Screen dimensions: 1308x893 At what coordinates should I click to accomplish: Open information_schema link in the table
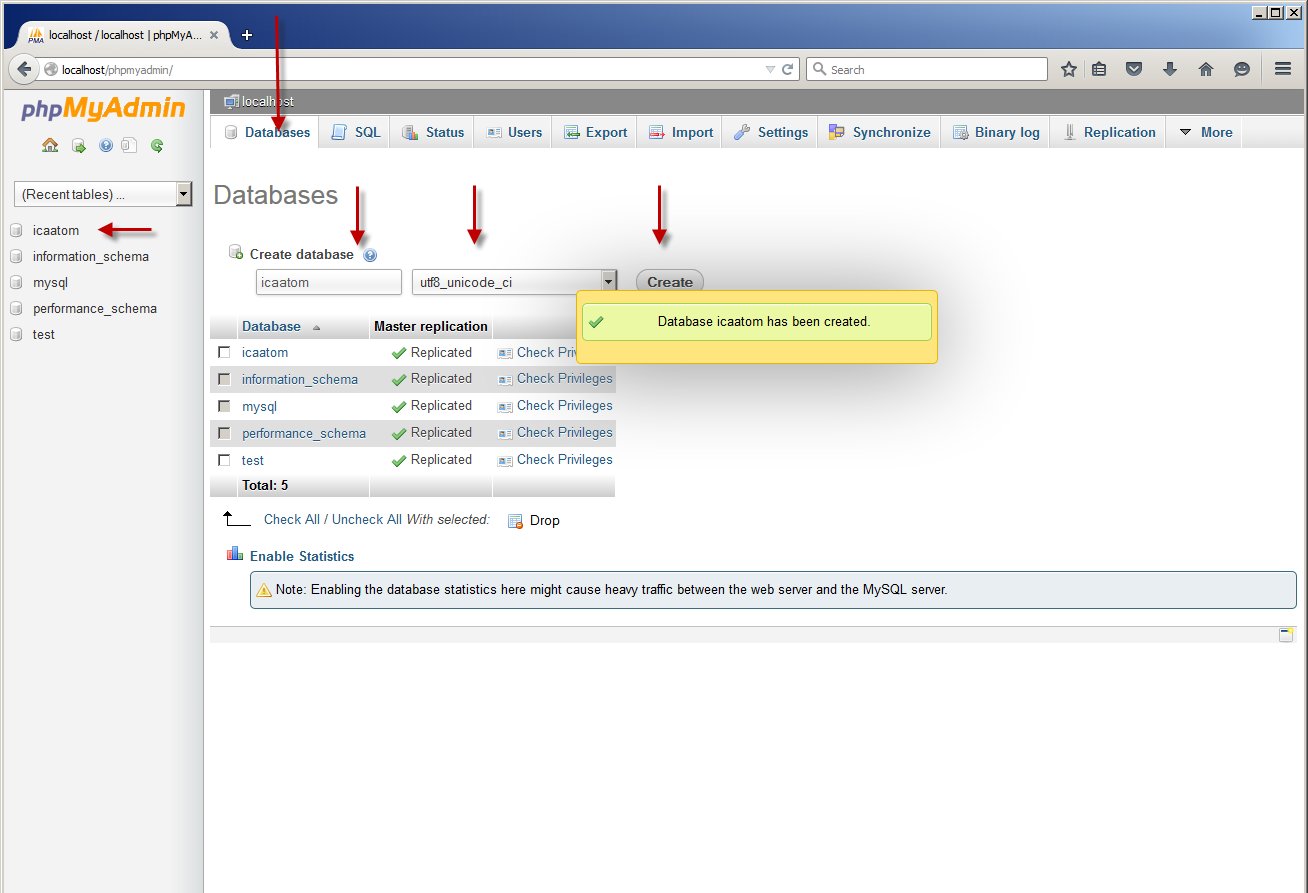coord(300,380)
